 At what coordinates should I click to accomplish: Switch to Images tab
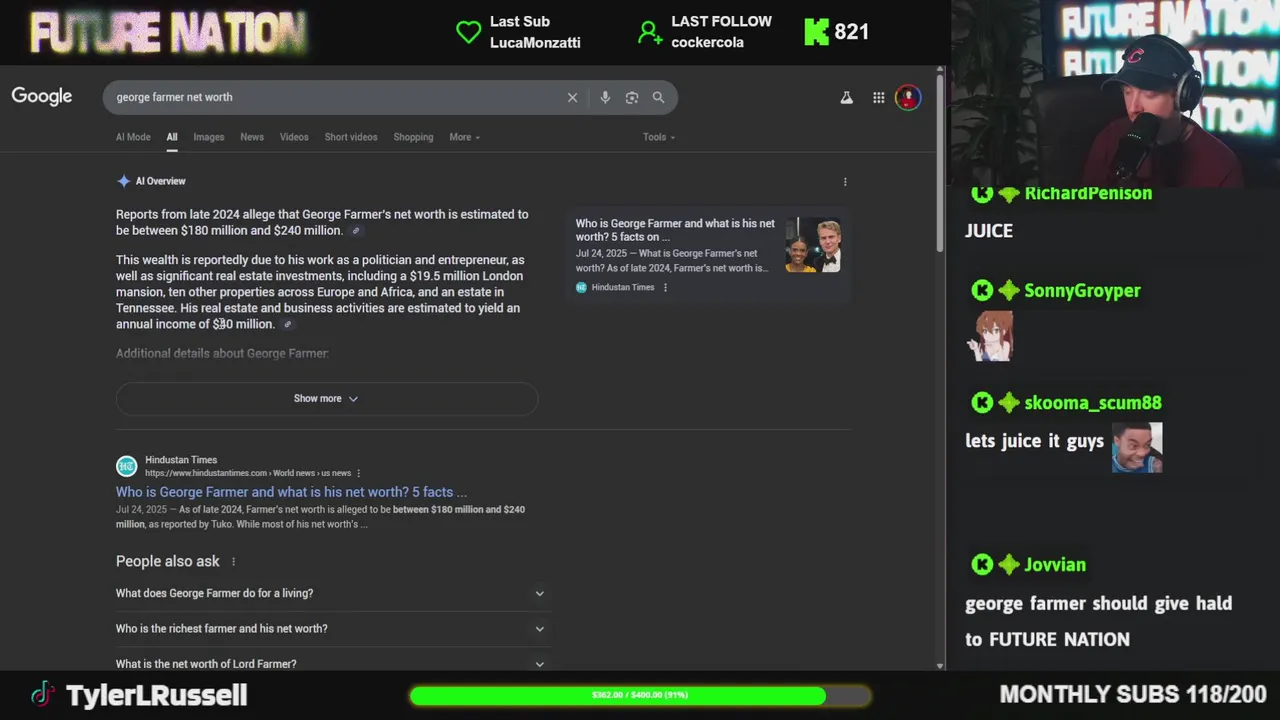pyautogui.click(x=209, y=137)
